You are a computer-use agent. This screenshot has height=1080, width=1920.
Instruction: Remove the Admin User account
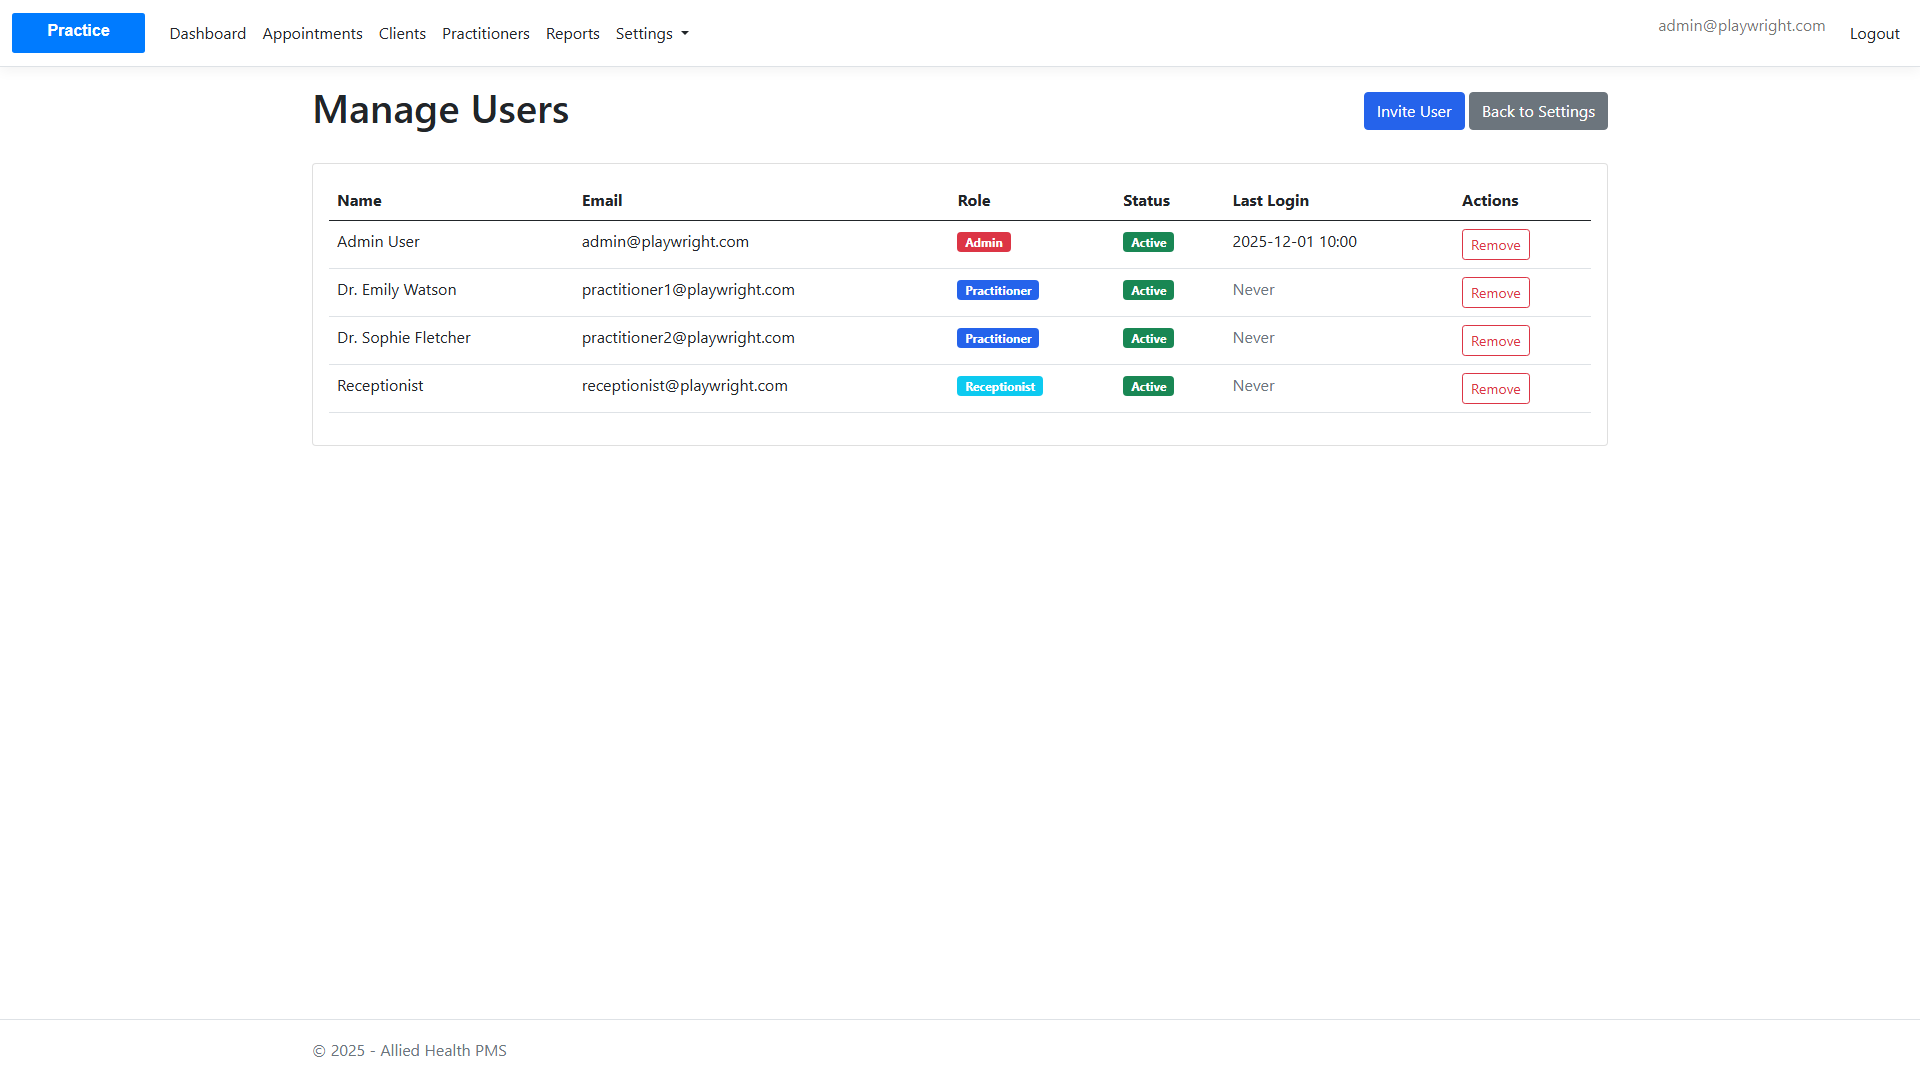point(1495,245)
